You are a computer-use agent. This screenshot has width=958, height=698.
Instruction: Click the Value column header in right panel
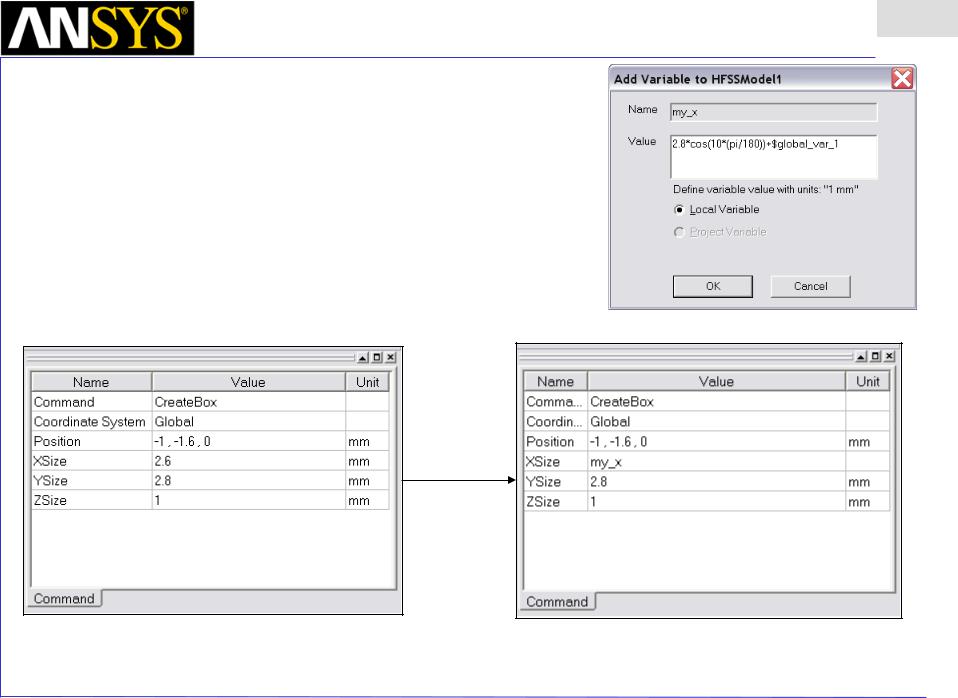click(716, 381)
